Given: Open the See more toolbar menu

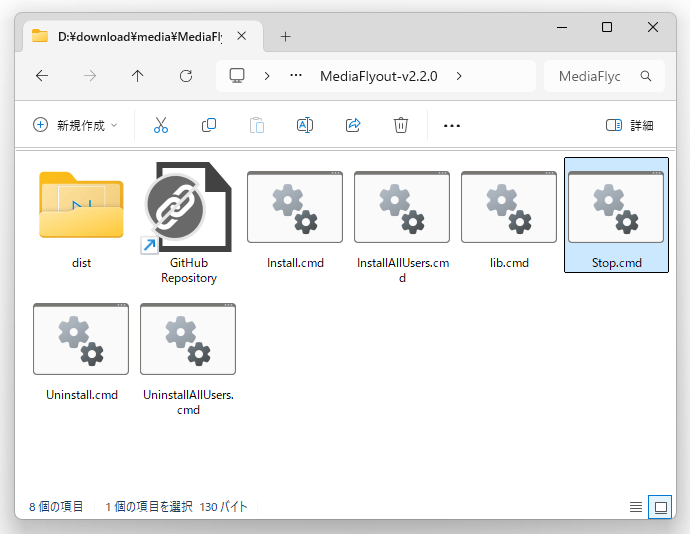Looking at the screenshot, I should [451, 125].
